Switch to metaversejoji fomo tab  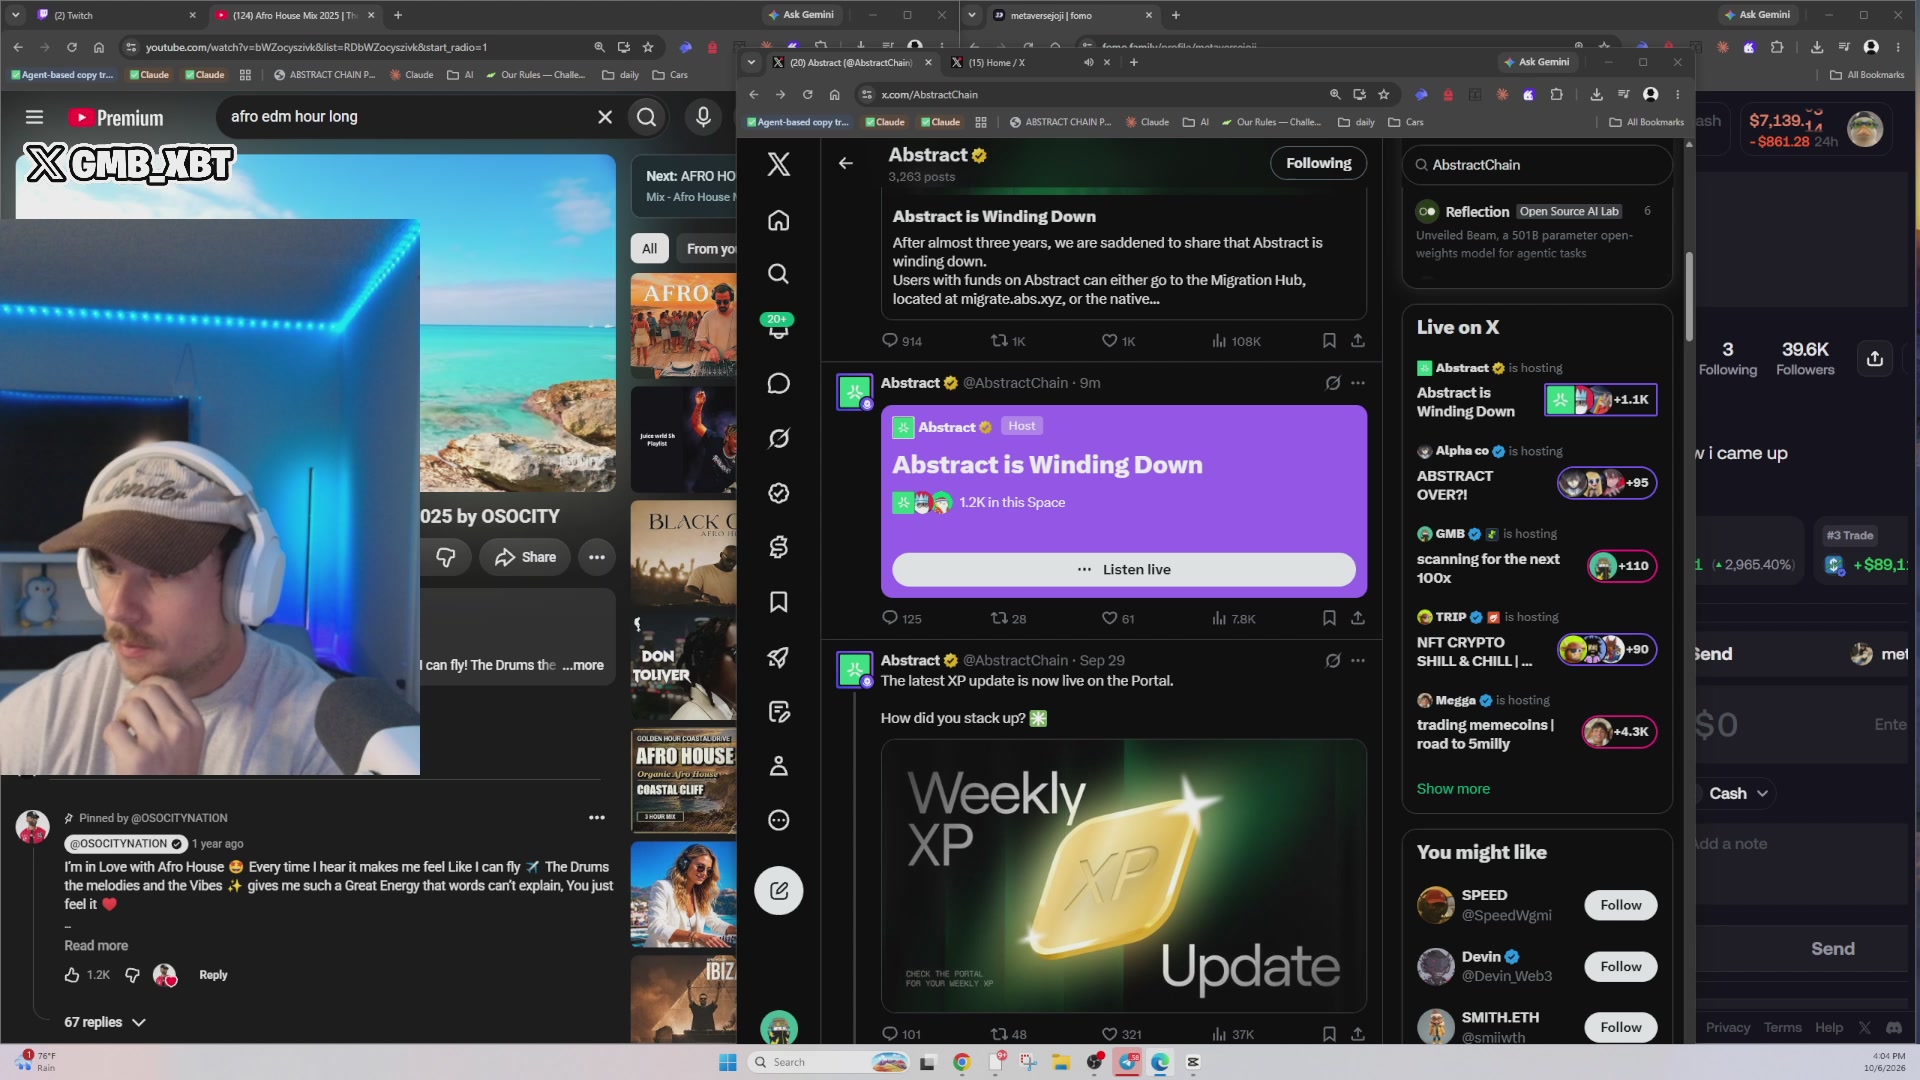[x=1072, y=15]
